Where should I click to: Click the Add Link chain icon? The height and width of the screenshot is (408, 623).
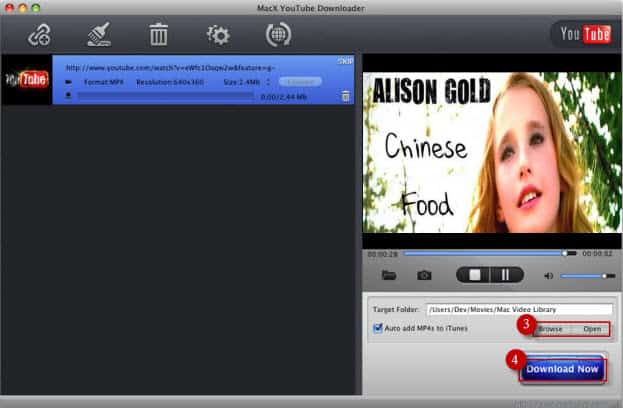[x=39, y=35]
